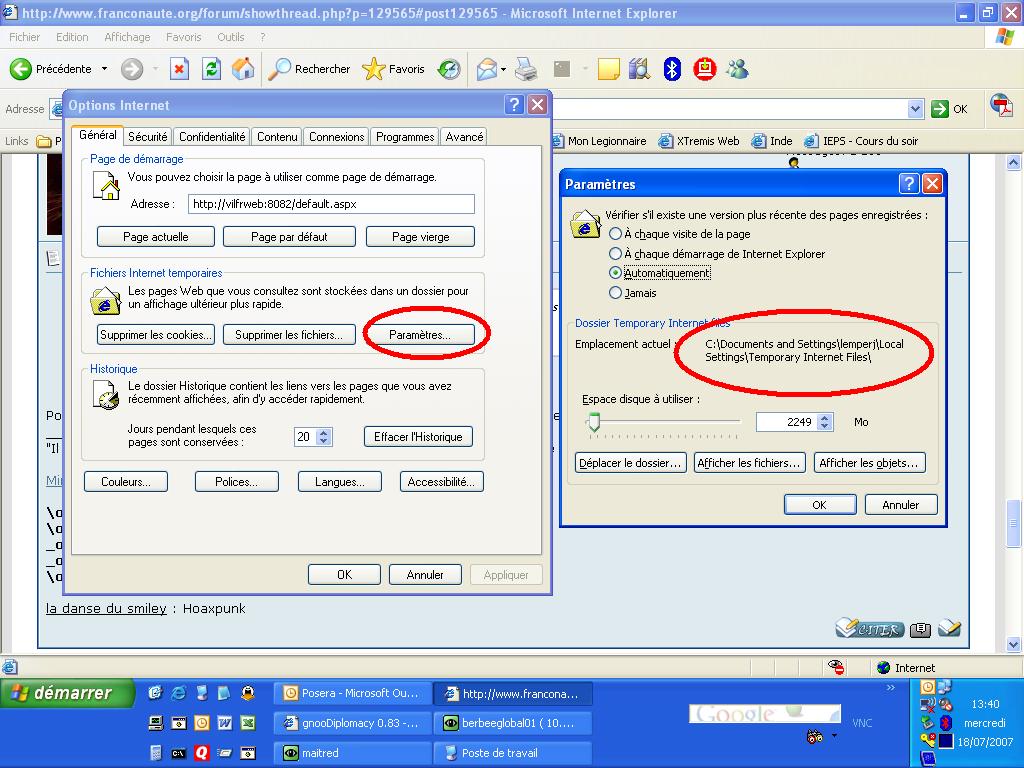Open Edition menu
Screen dimensions: 1024x768
click(x=72, y=37)
